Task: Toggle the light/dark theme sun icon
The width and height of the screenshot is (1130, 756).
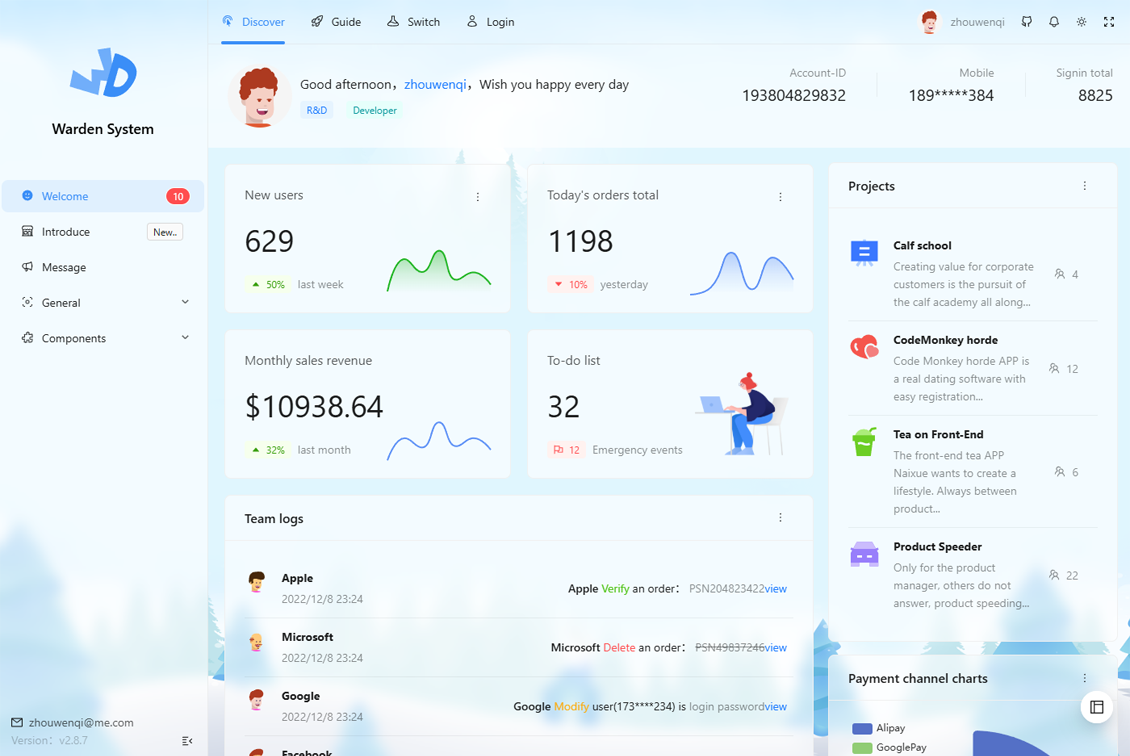Action: point(1081,22)
